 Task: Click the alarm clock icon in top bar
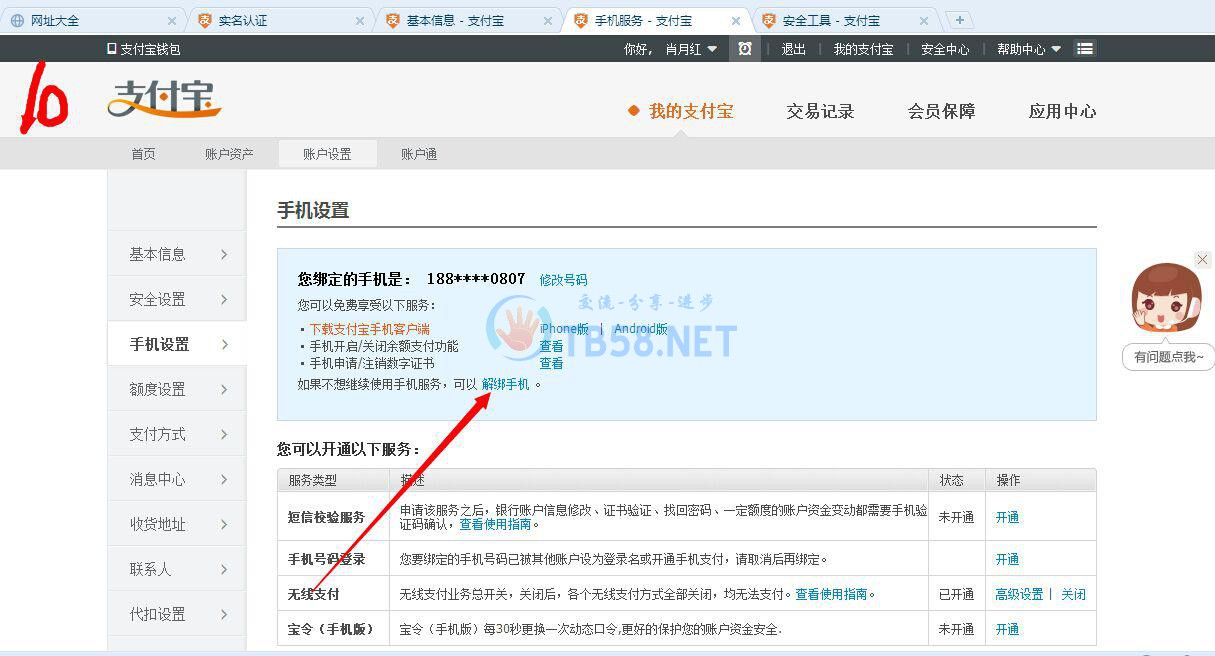coord(745,48)
